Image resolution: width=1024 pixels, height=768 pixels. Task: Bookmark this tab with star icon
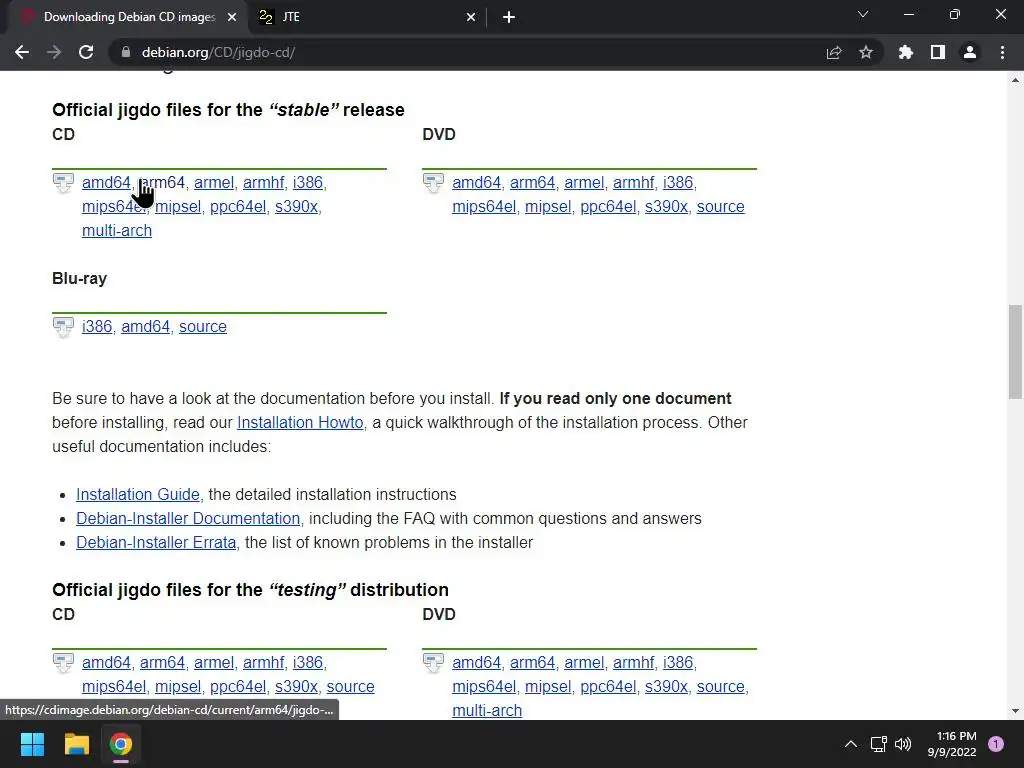pyautogui.click(x=866, y=52)
